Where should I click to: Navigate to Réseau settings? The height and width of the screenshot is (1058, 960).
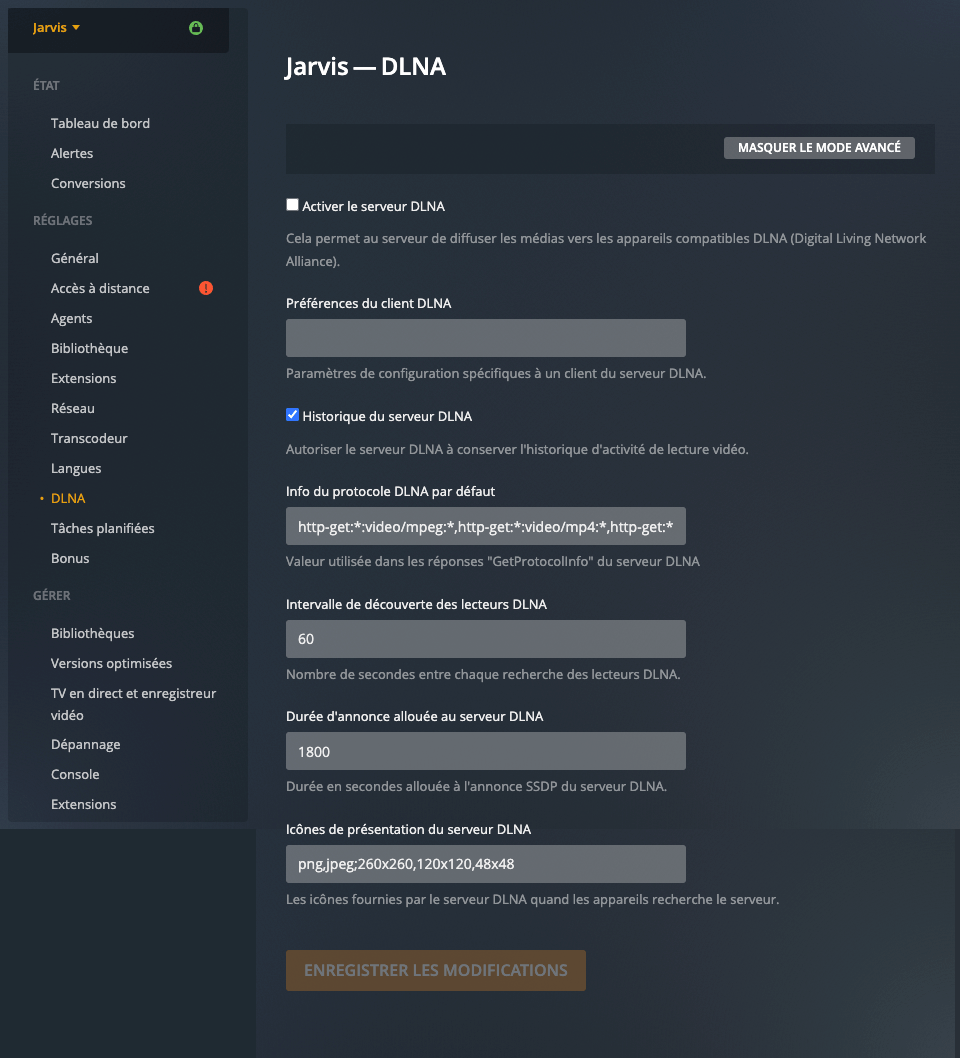click(73, 408)
